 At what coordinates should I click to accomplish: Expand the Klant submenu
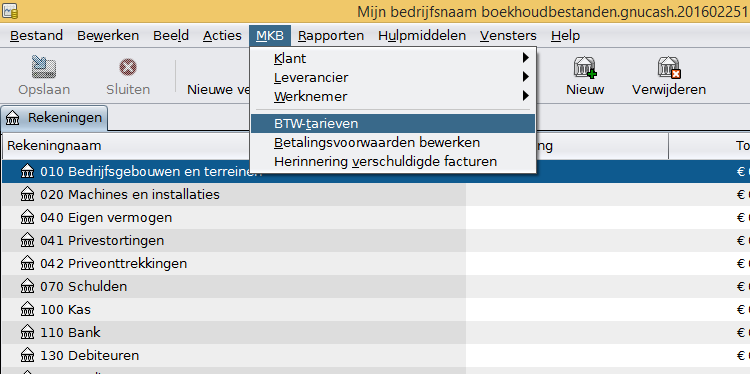tap(393, 58)
